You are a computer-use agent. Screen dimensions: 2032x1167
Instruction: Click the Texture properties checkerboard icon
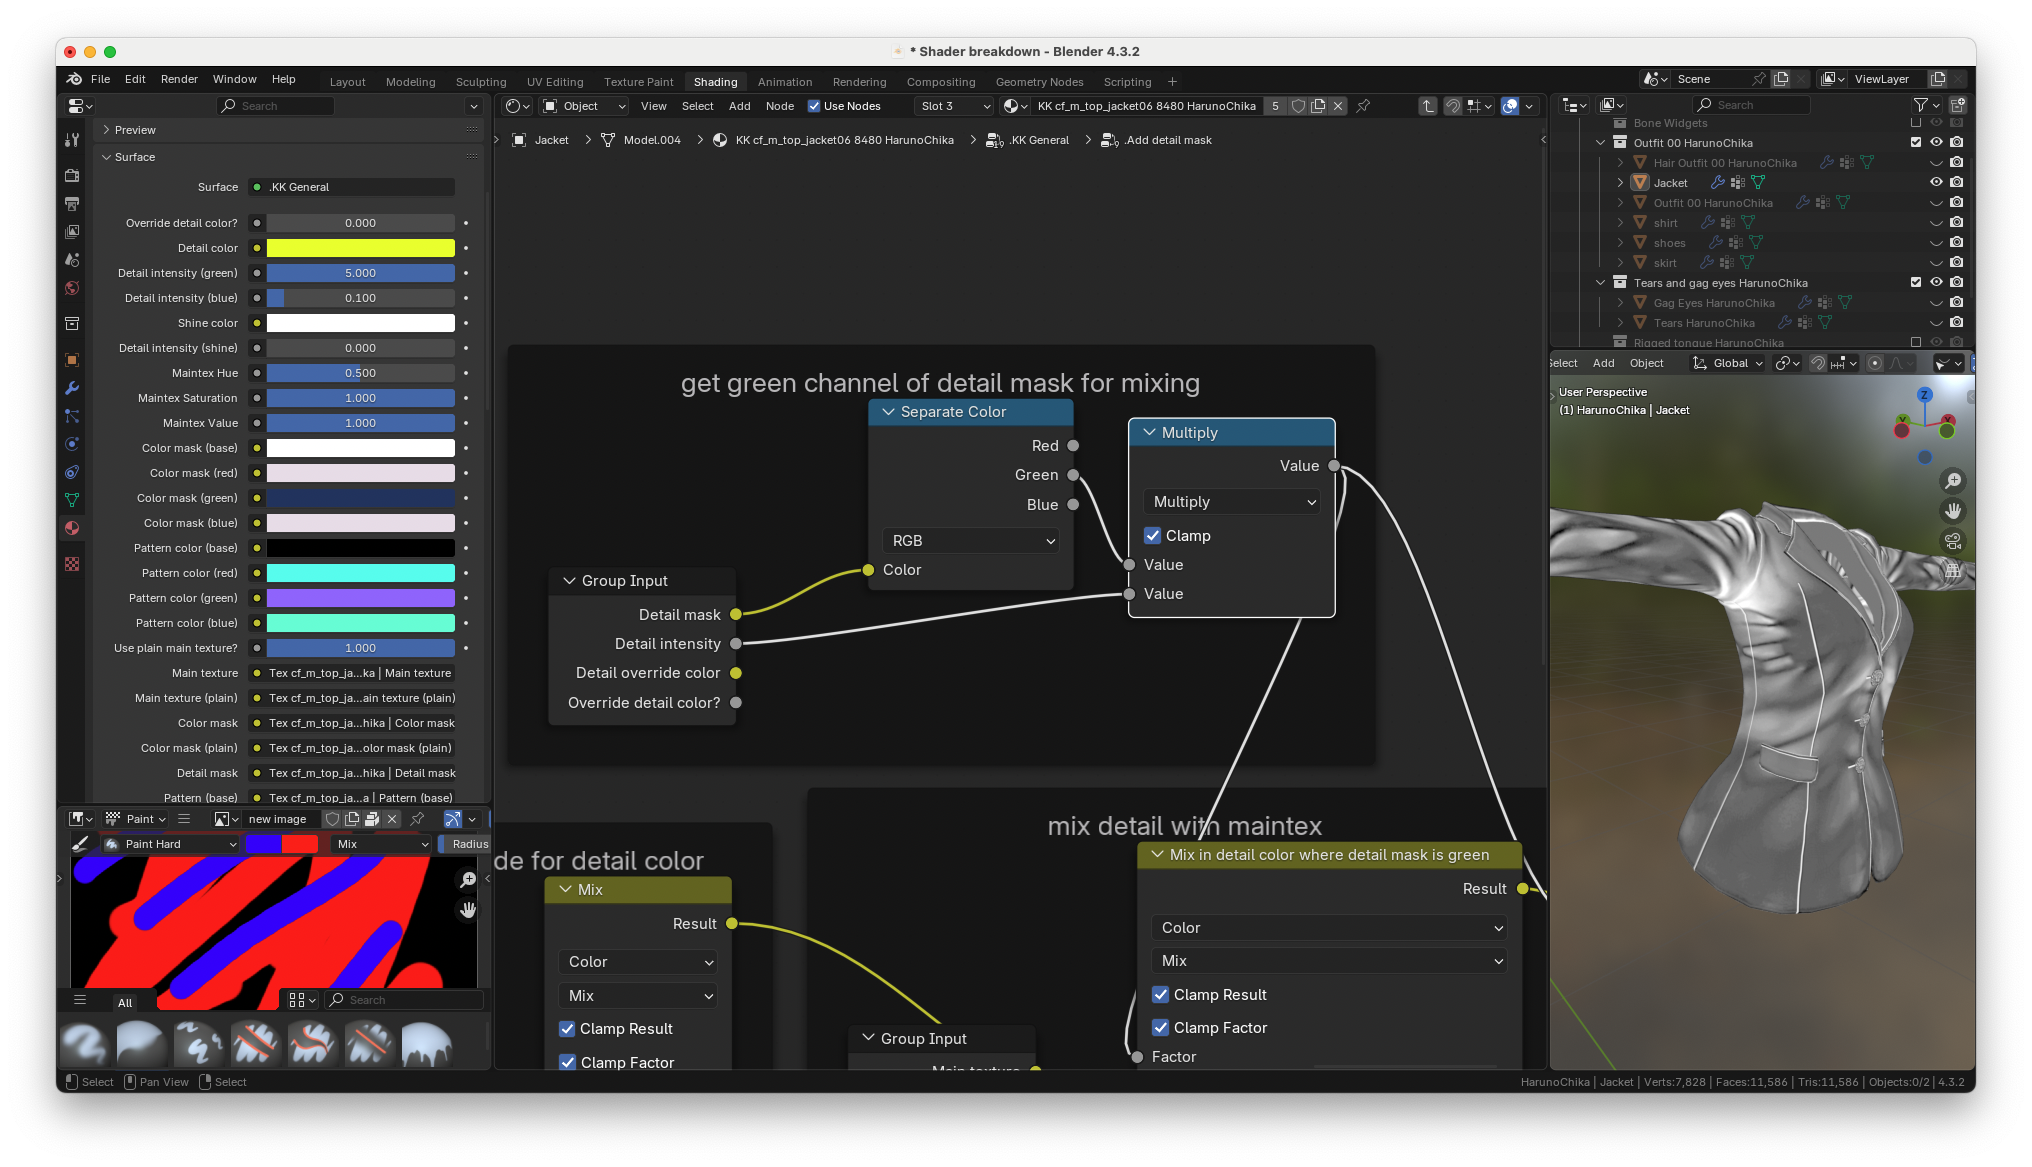[x=72, y=564]
